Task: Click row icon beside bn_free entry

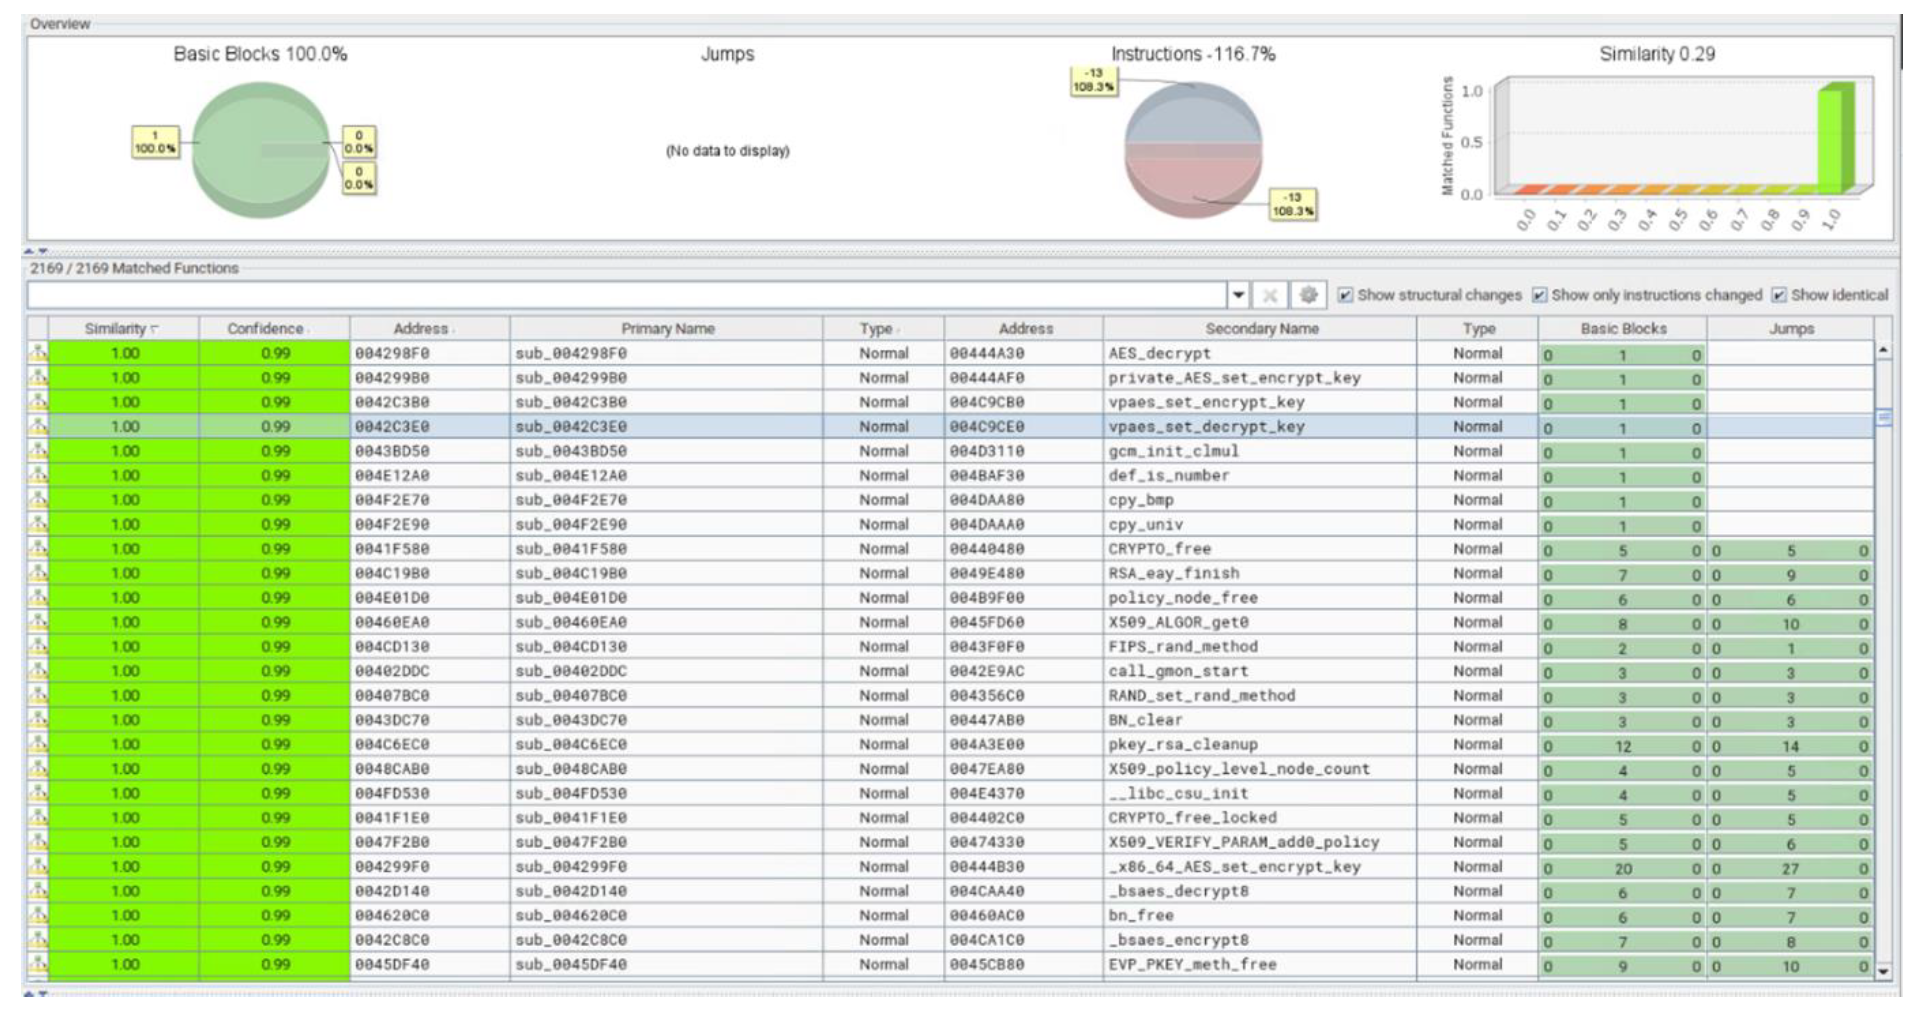Action: pos(38,916)
